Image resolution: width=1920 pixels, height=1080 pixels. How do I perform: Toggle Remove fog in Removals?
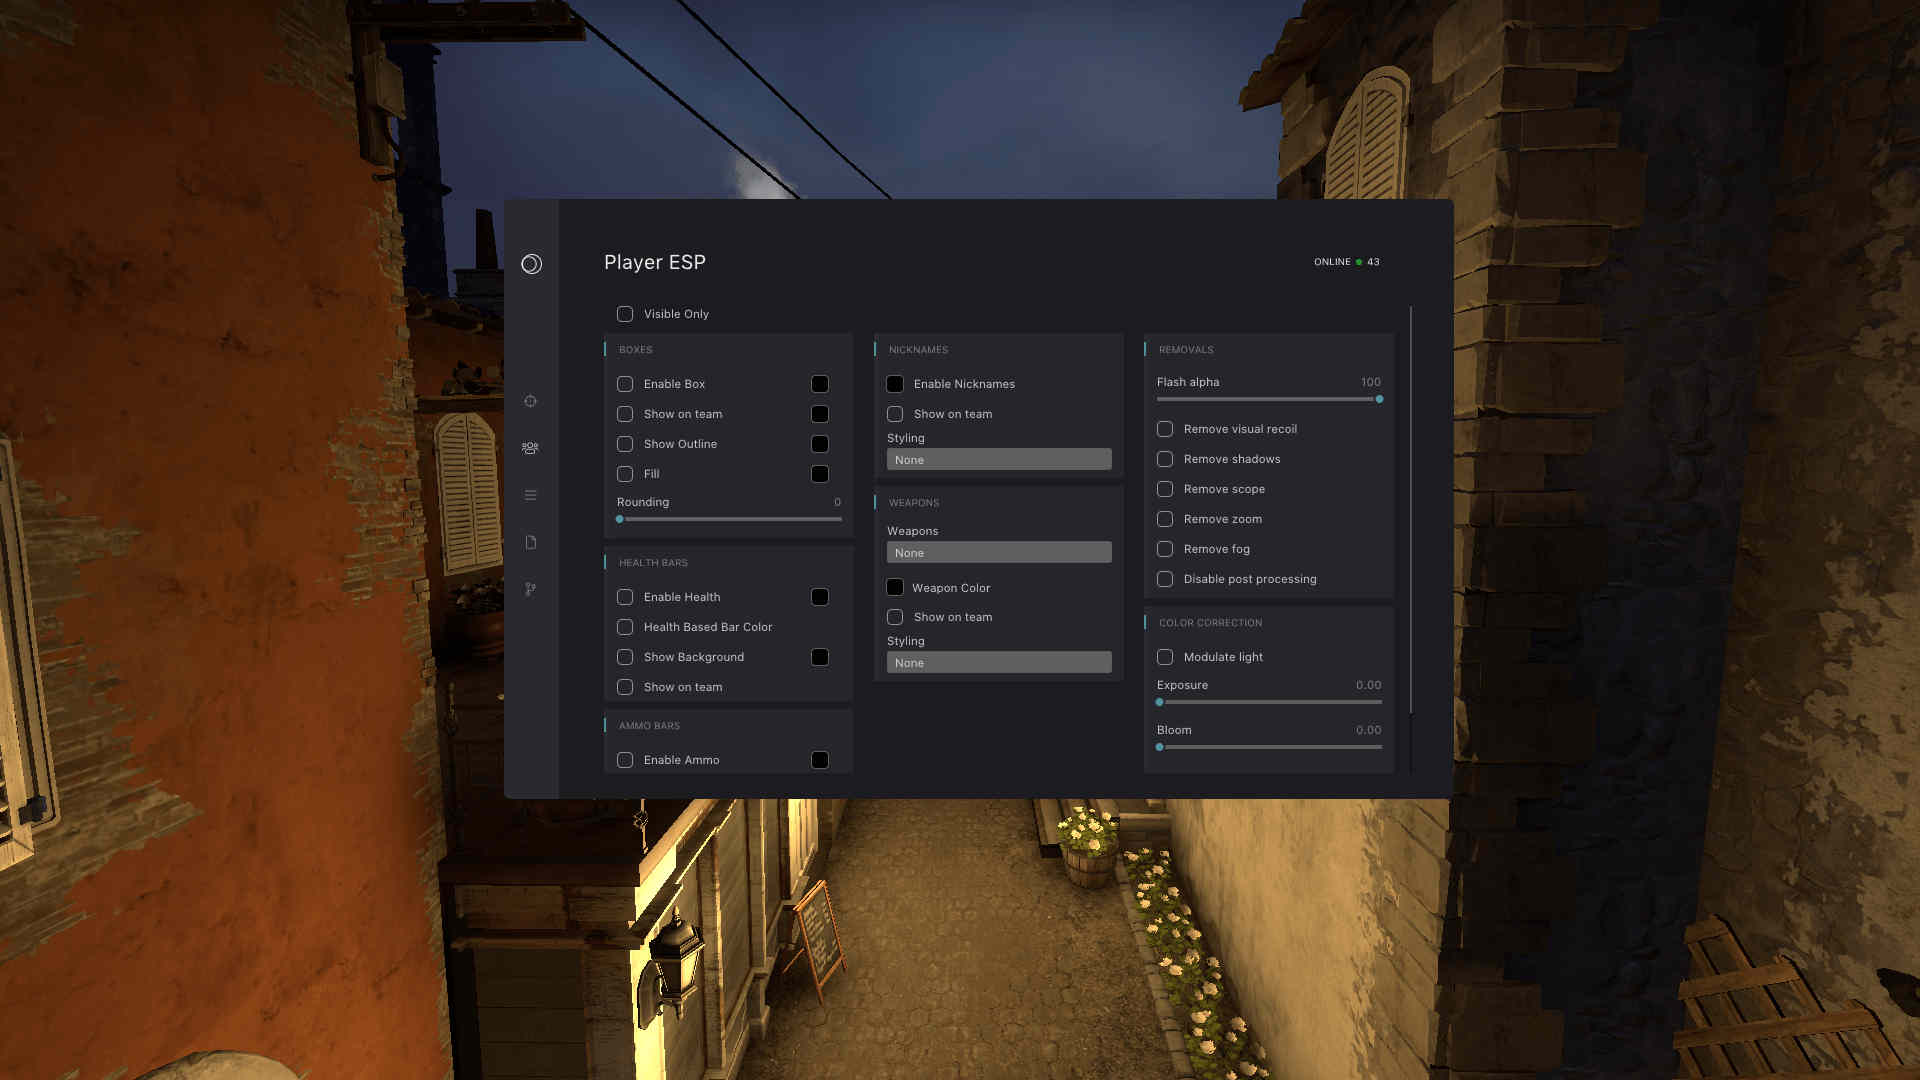(1165, 549)
